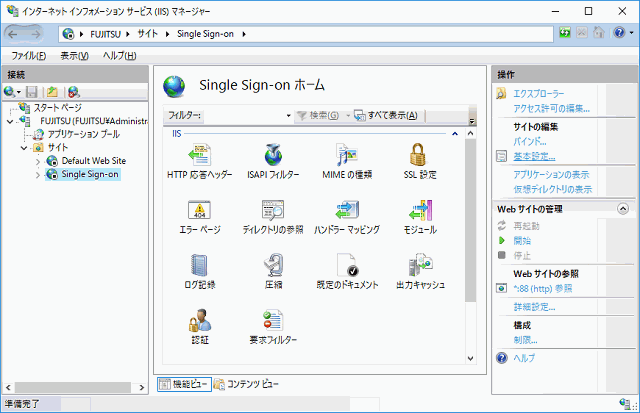Click サイト in the address breadcrumb
The width and height of the screenshot is (640, 413).
[x=148, y=34]
